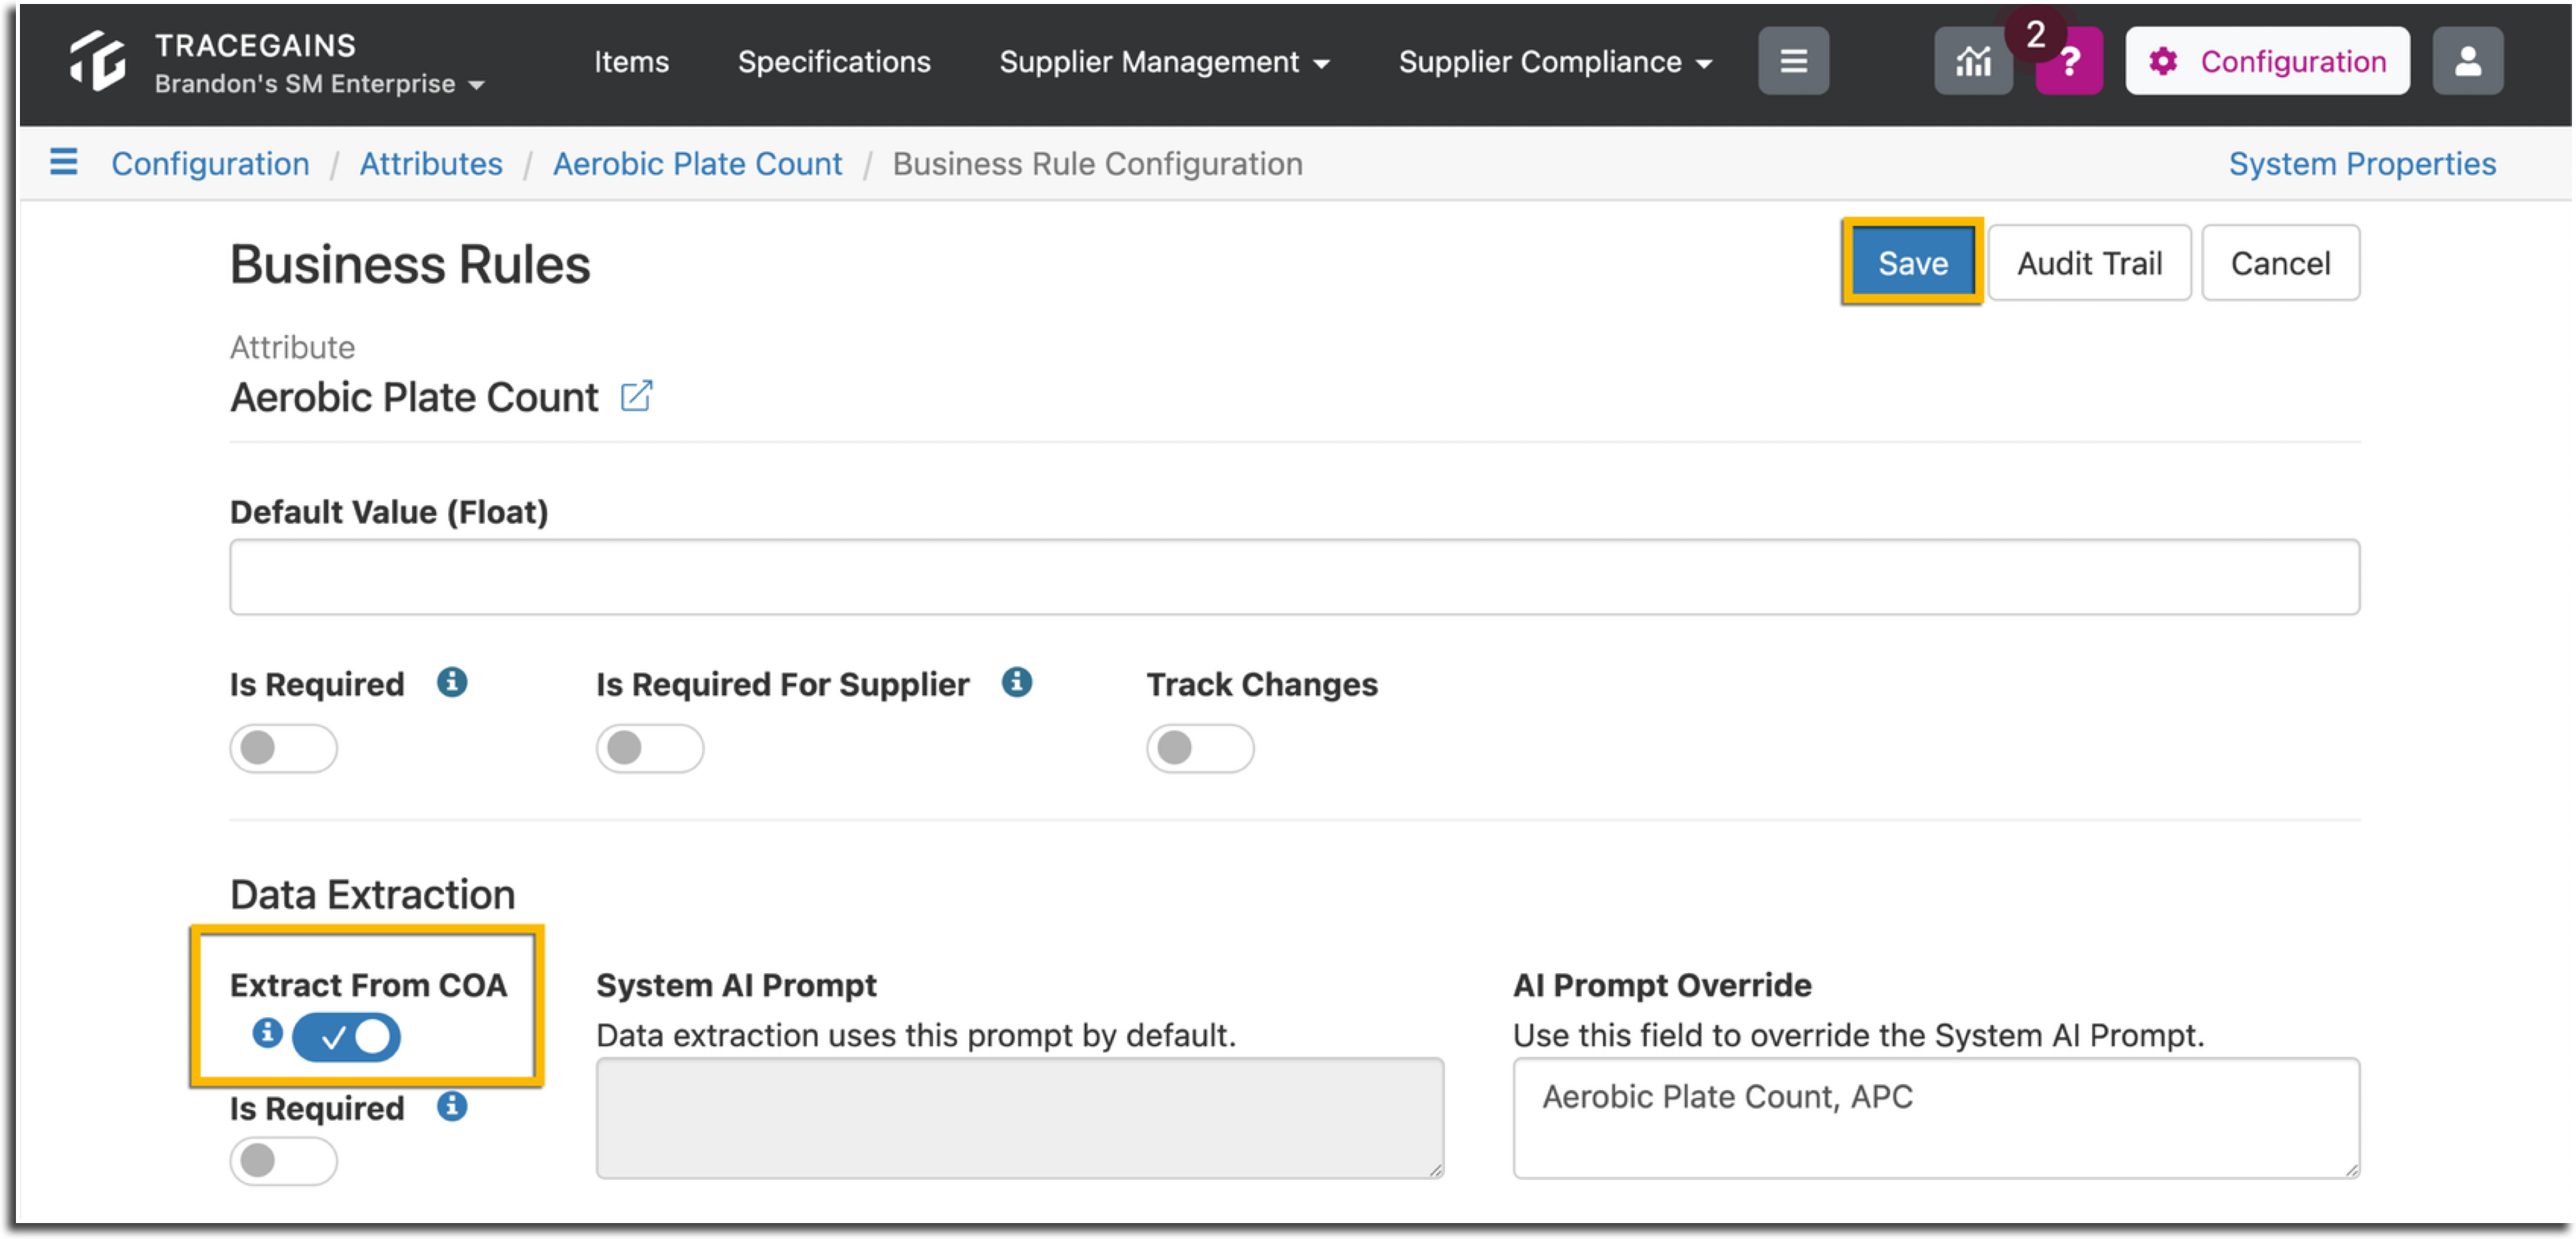Click the TraceGains logo icon

(x=98, y=61)
